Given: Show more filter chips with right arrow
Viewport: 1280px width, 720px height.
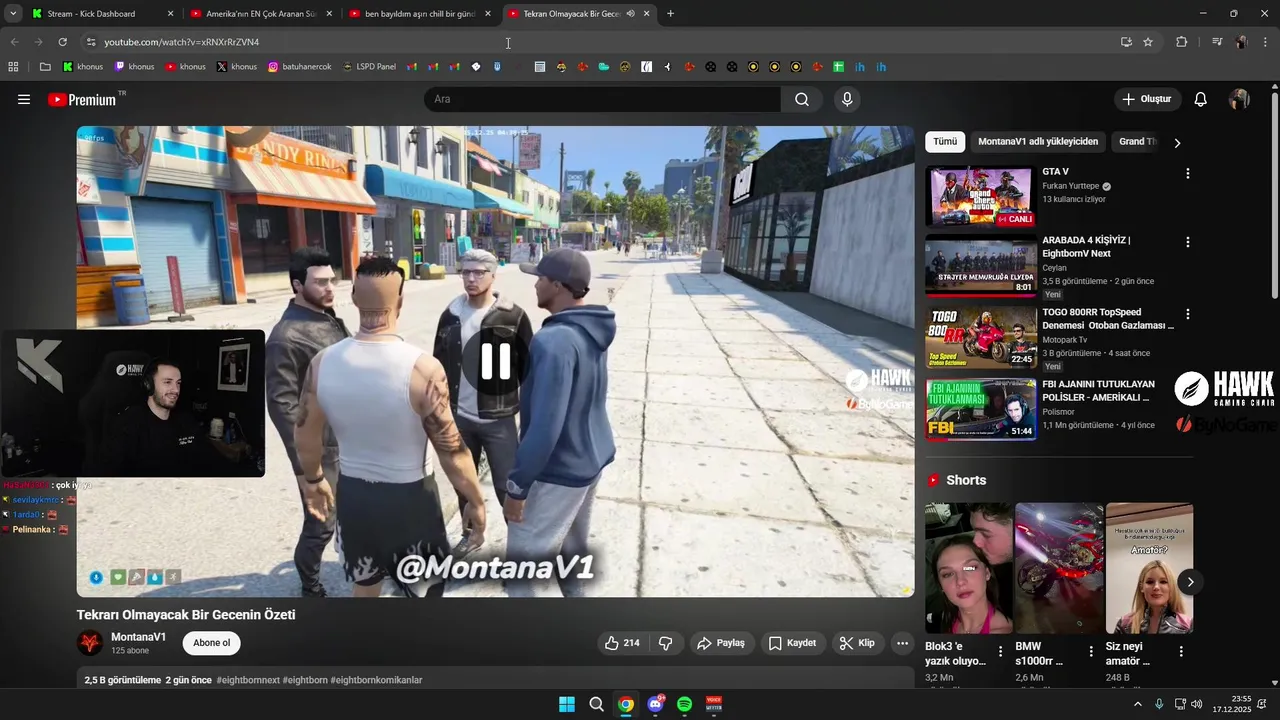Looking at the screenshot, I should pos(1177,142).
